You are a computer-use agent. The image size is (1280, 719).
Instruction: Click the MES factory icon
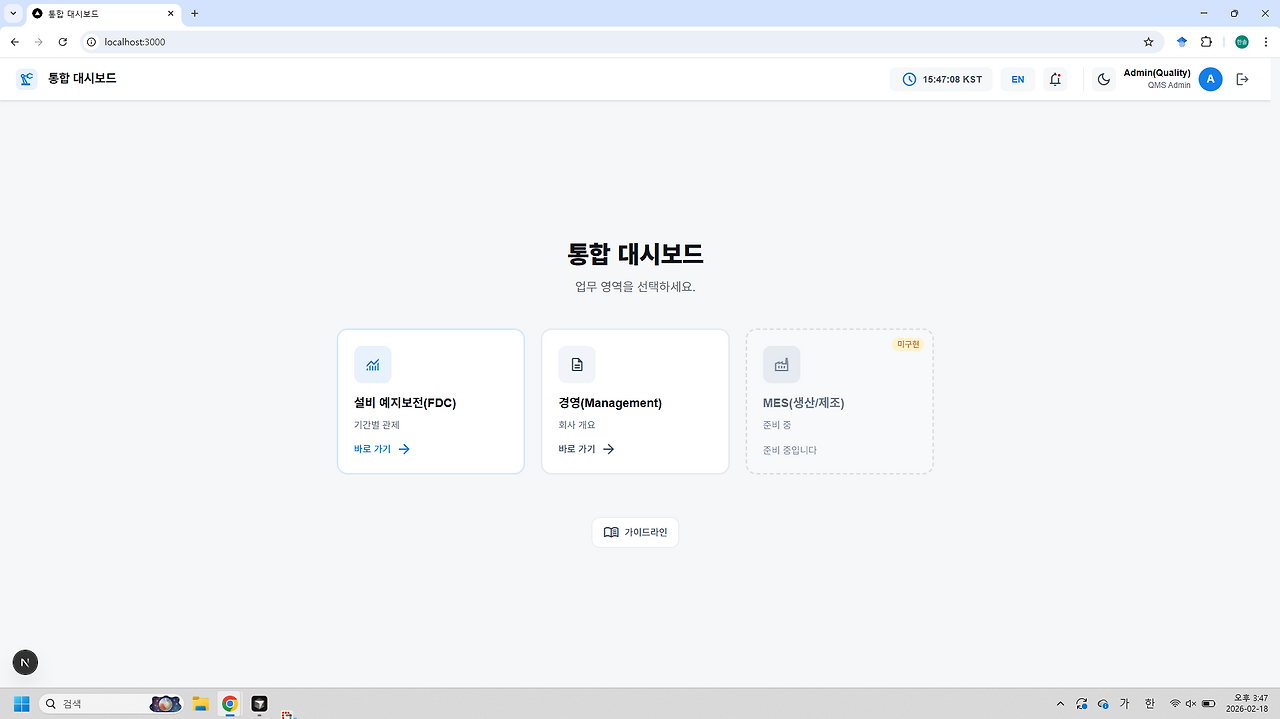(x=781, y=365)
